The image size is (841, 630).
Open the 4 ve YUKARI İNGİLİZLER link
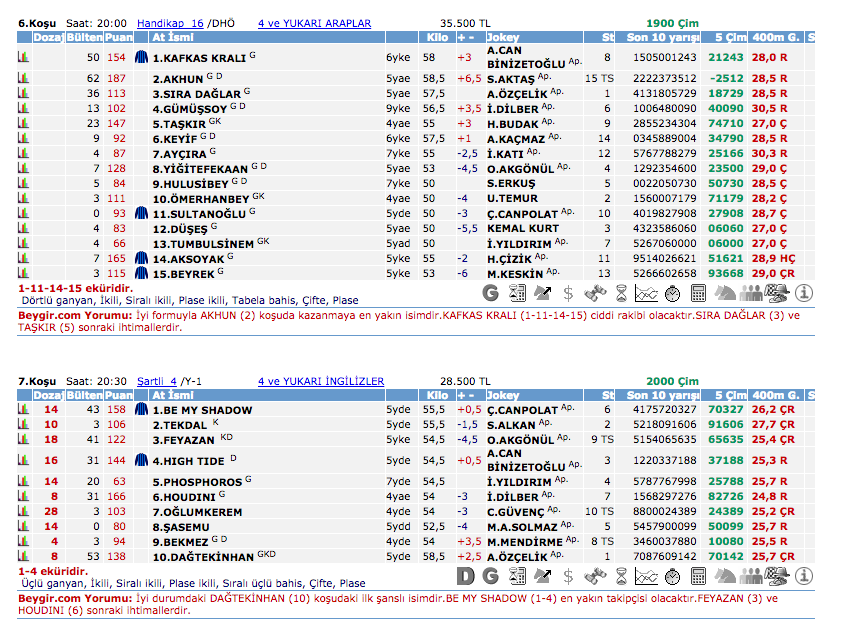point(320,381)
